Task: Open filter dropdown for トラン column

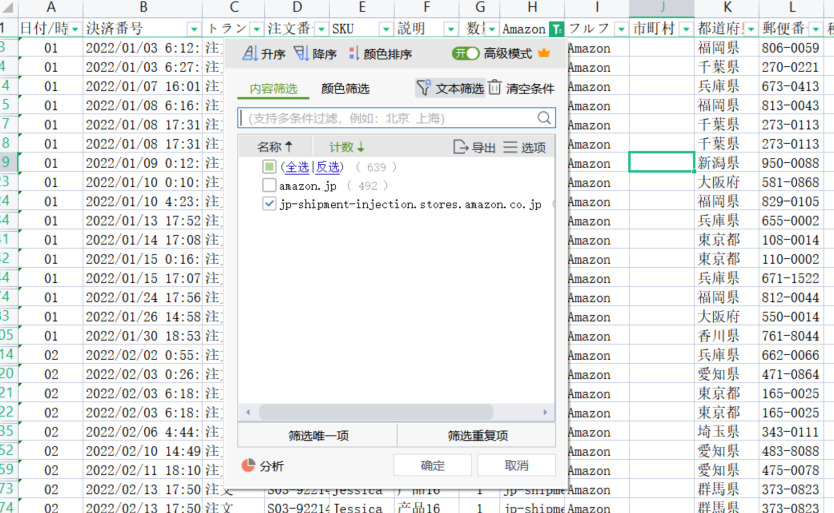Action: tap(256, 29)
